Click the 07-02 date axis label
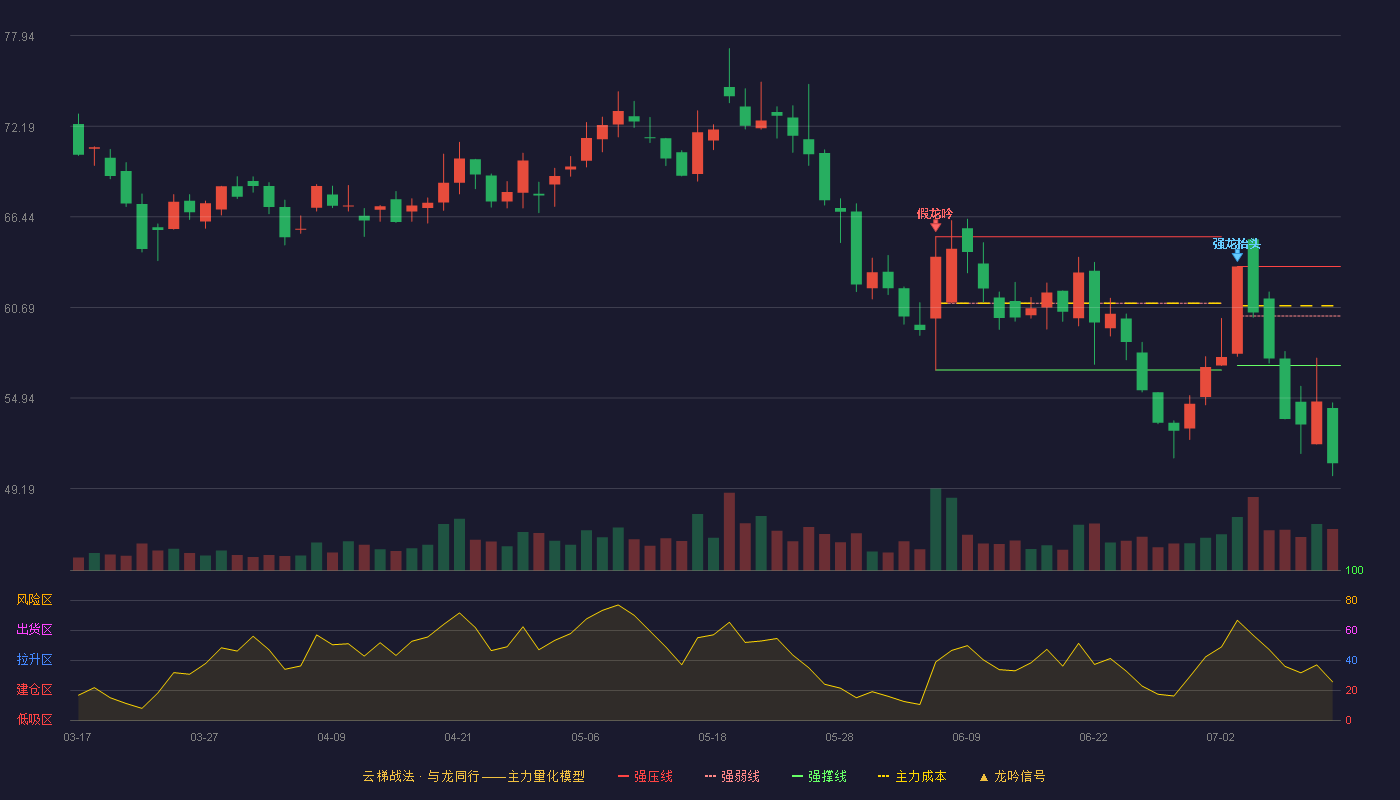Image resolution: width=1400 pixels, height=800 pixels. tap(1220, 737)
